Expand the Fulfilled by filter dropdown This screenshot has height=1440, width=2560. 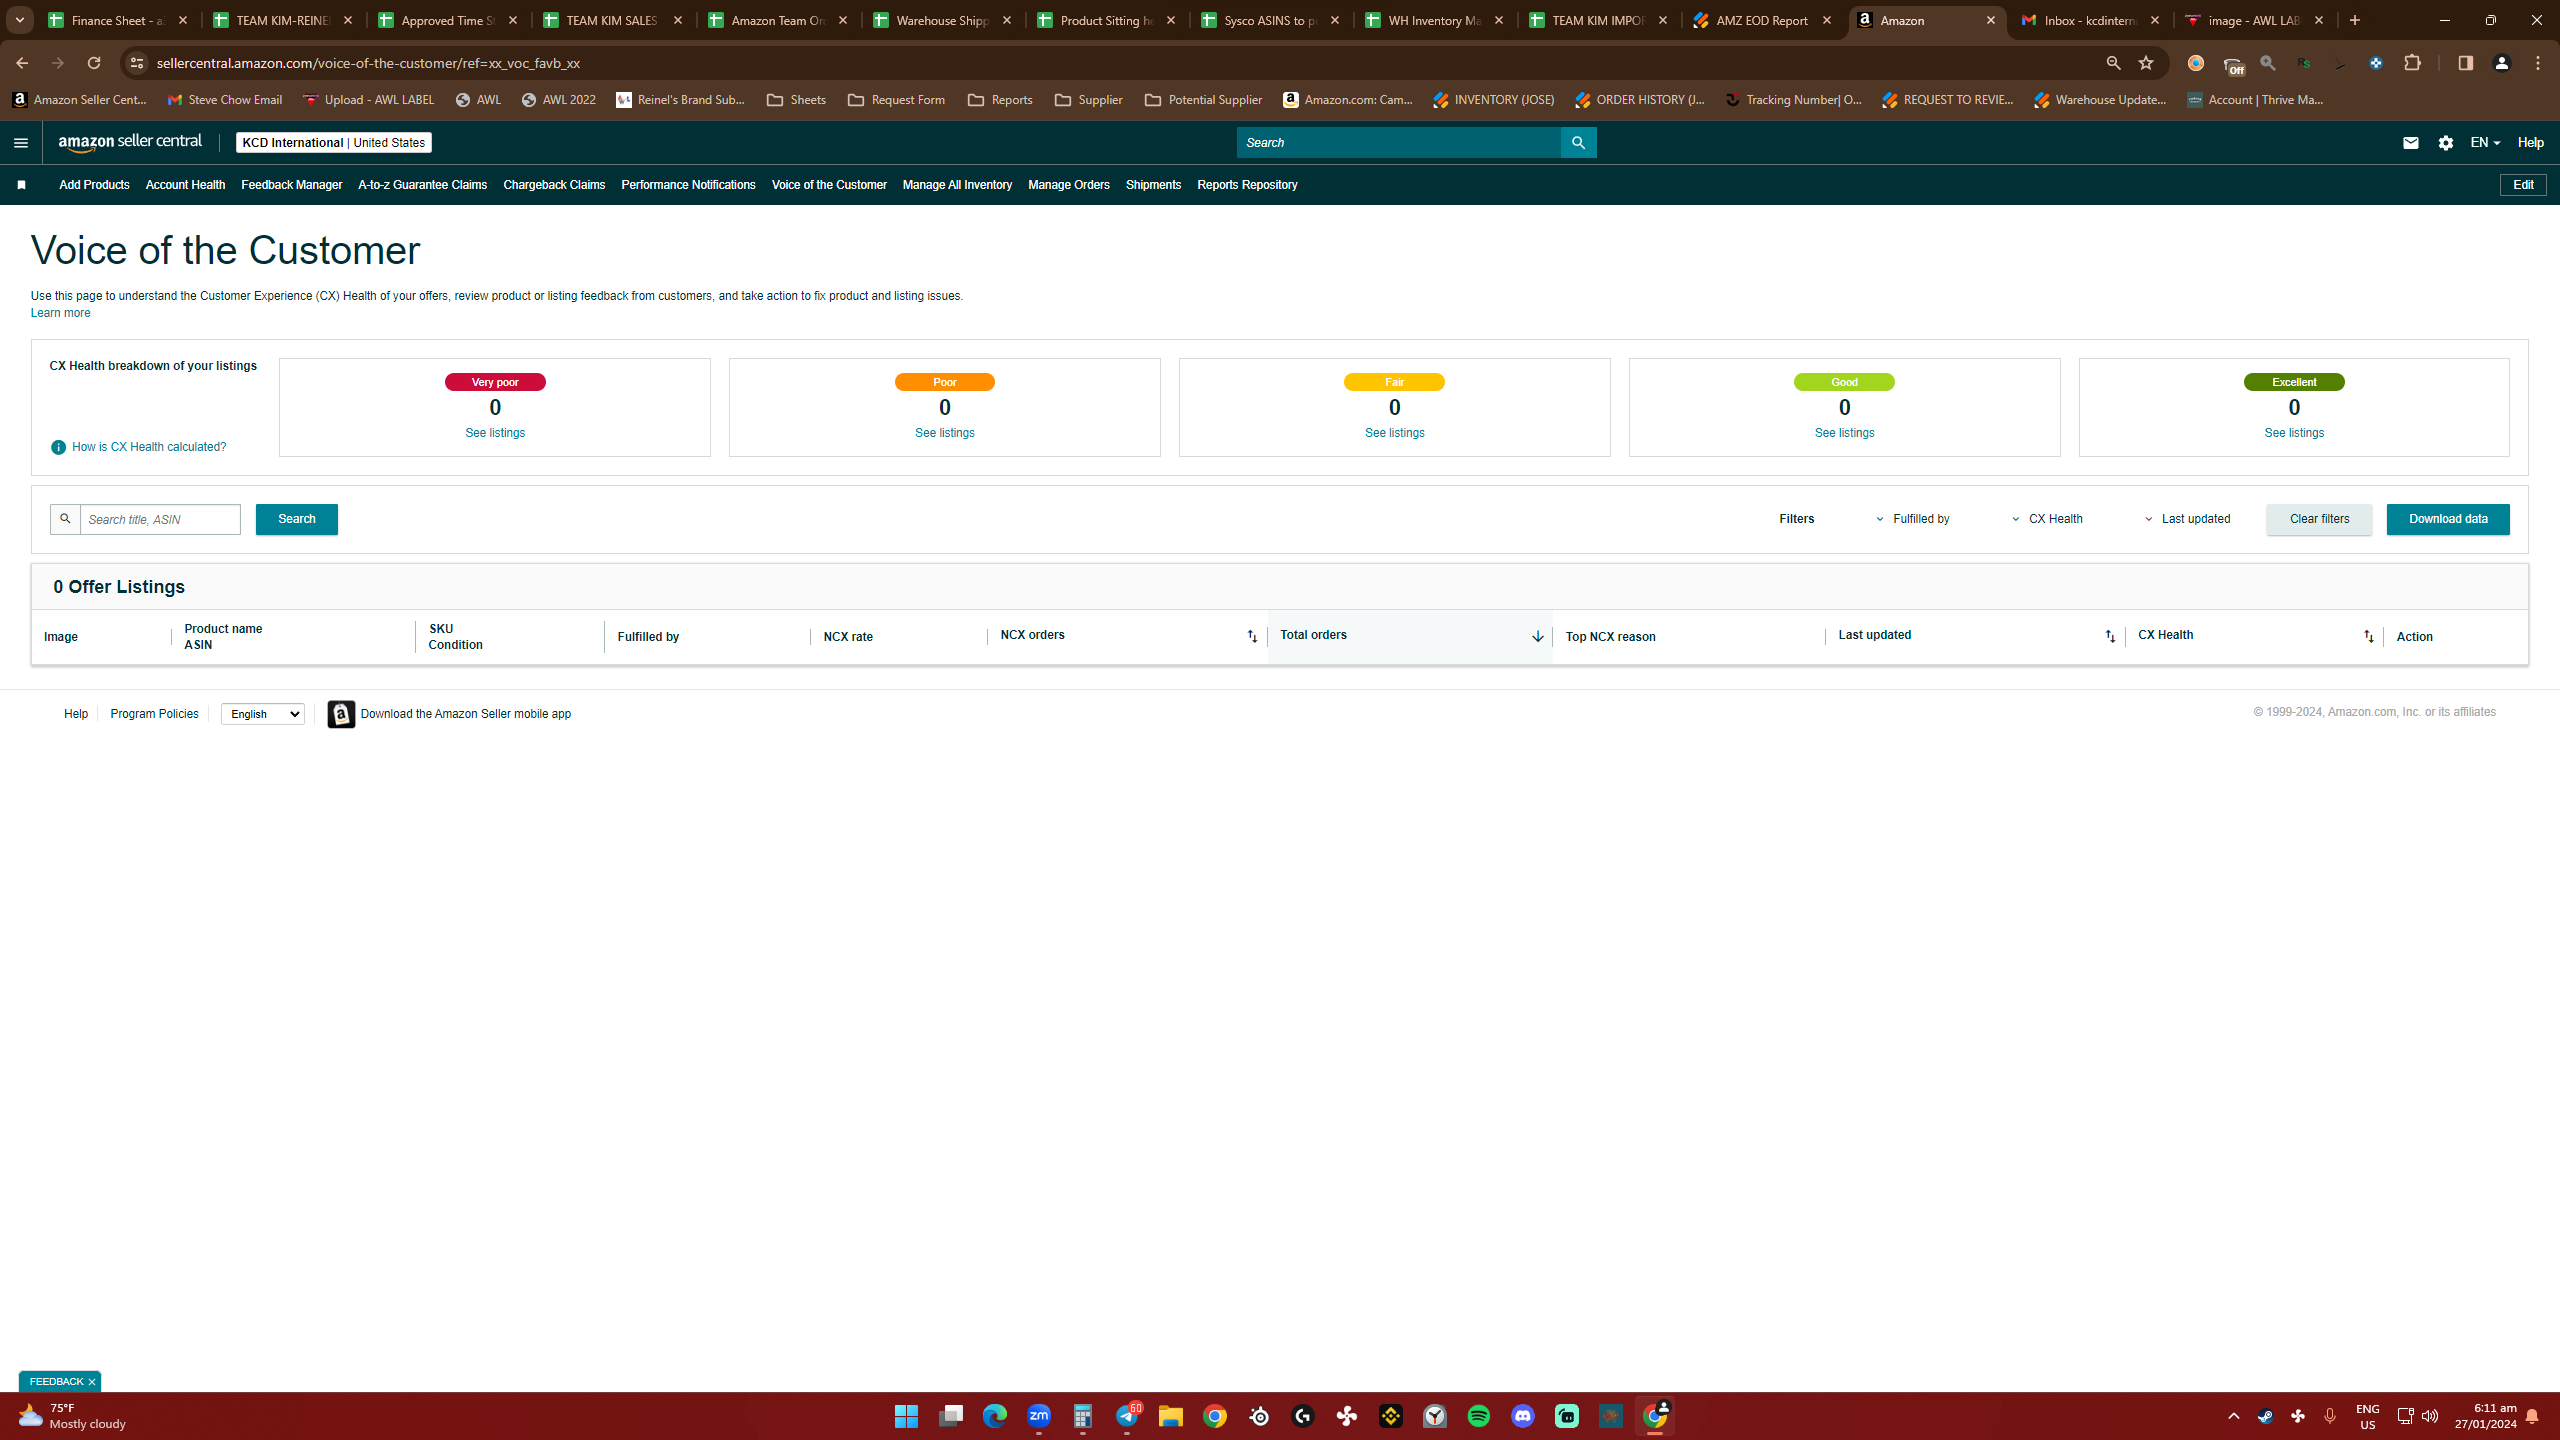click(1912, 519)
